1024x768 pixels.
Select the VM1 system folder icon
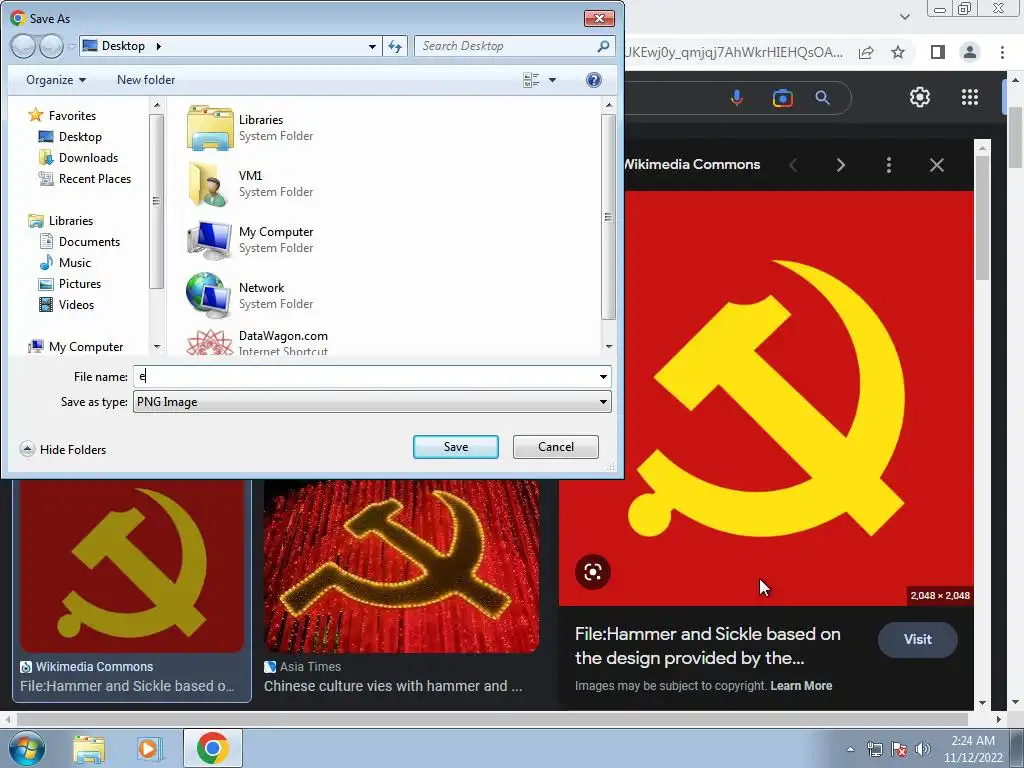[x=210, y=184]
